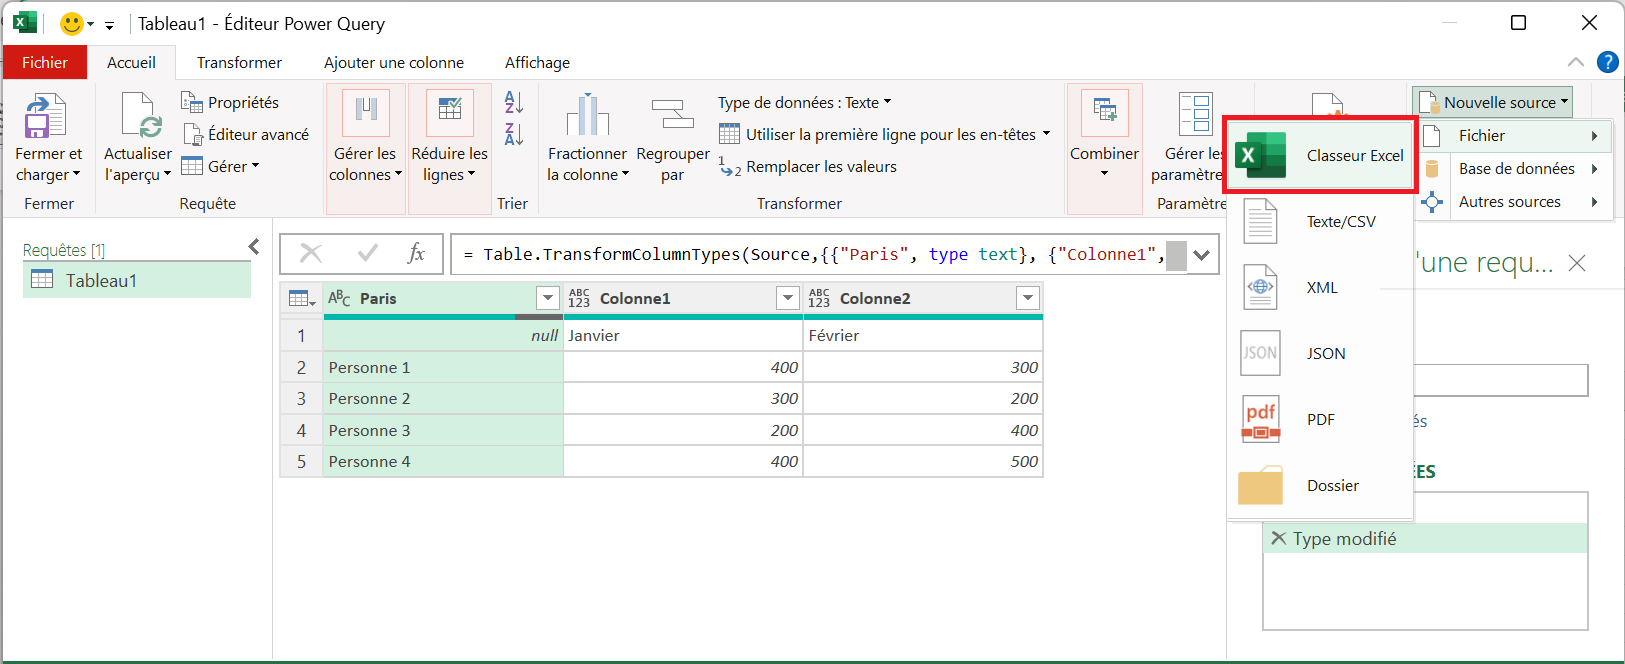Open the Paris column filter dropdown

[547, 298]
